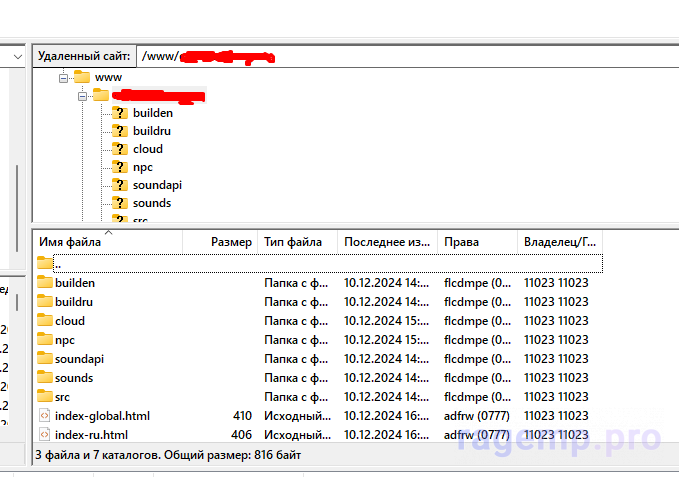Select the src folder row in file list

coord(64,397)
